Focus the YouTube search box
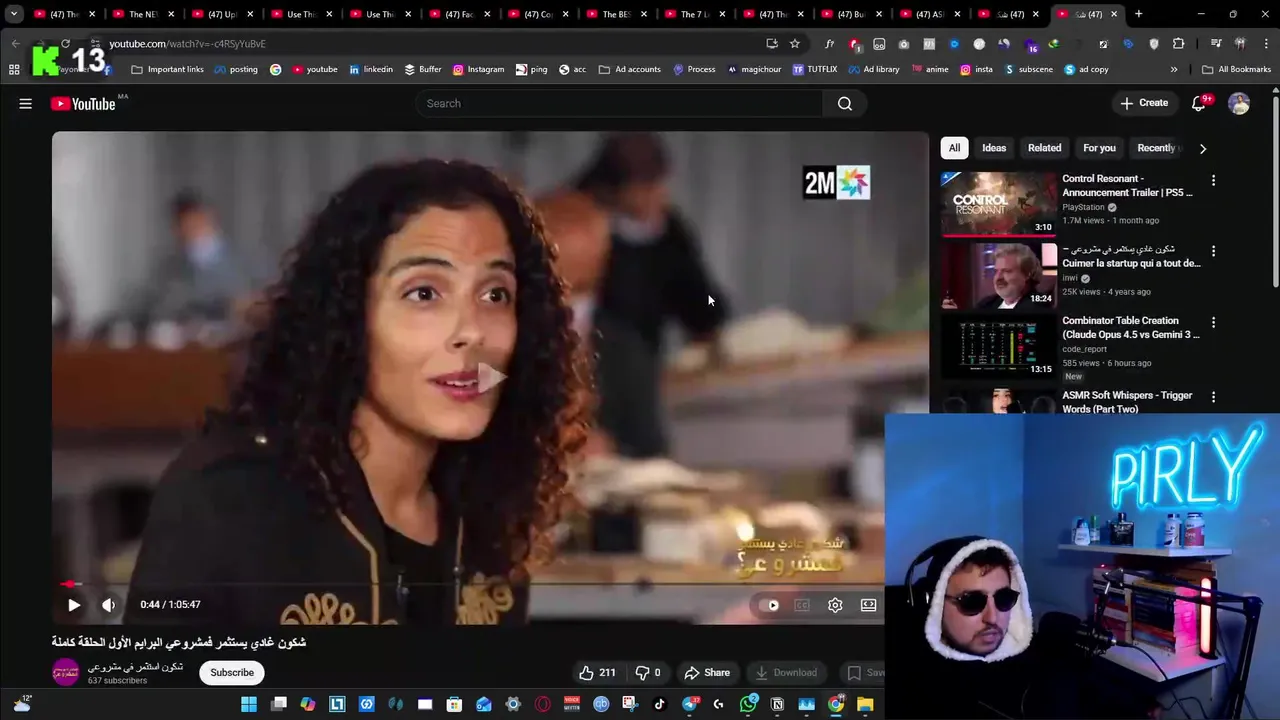The height and width of the screenshot is (720, 1280). click(620, 103)
